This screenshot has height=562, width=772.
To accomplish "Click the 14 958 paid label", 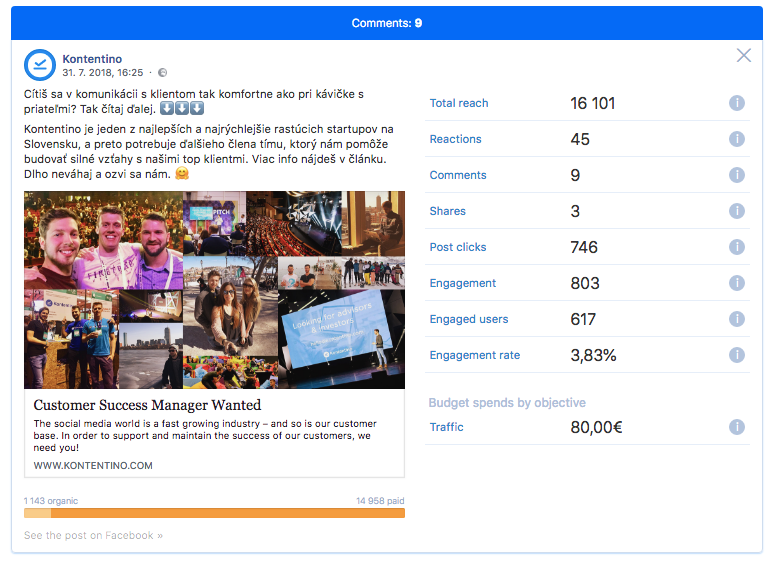I will tap(380, 501).
